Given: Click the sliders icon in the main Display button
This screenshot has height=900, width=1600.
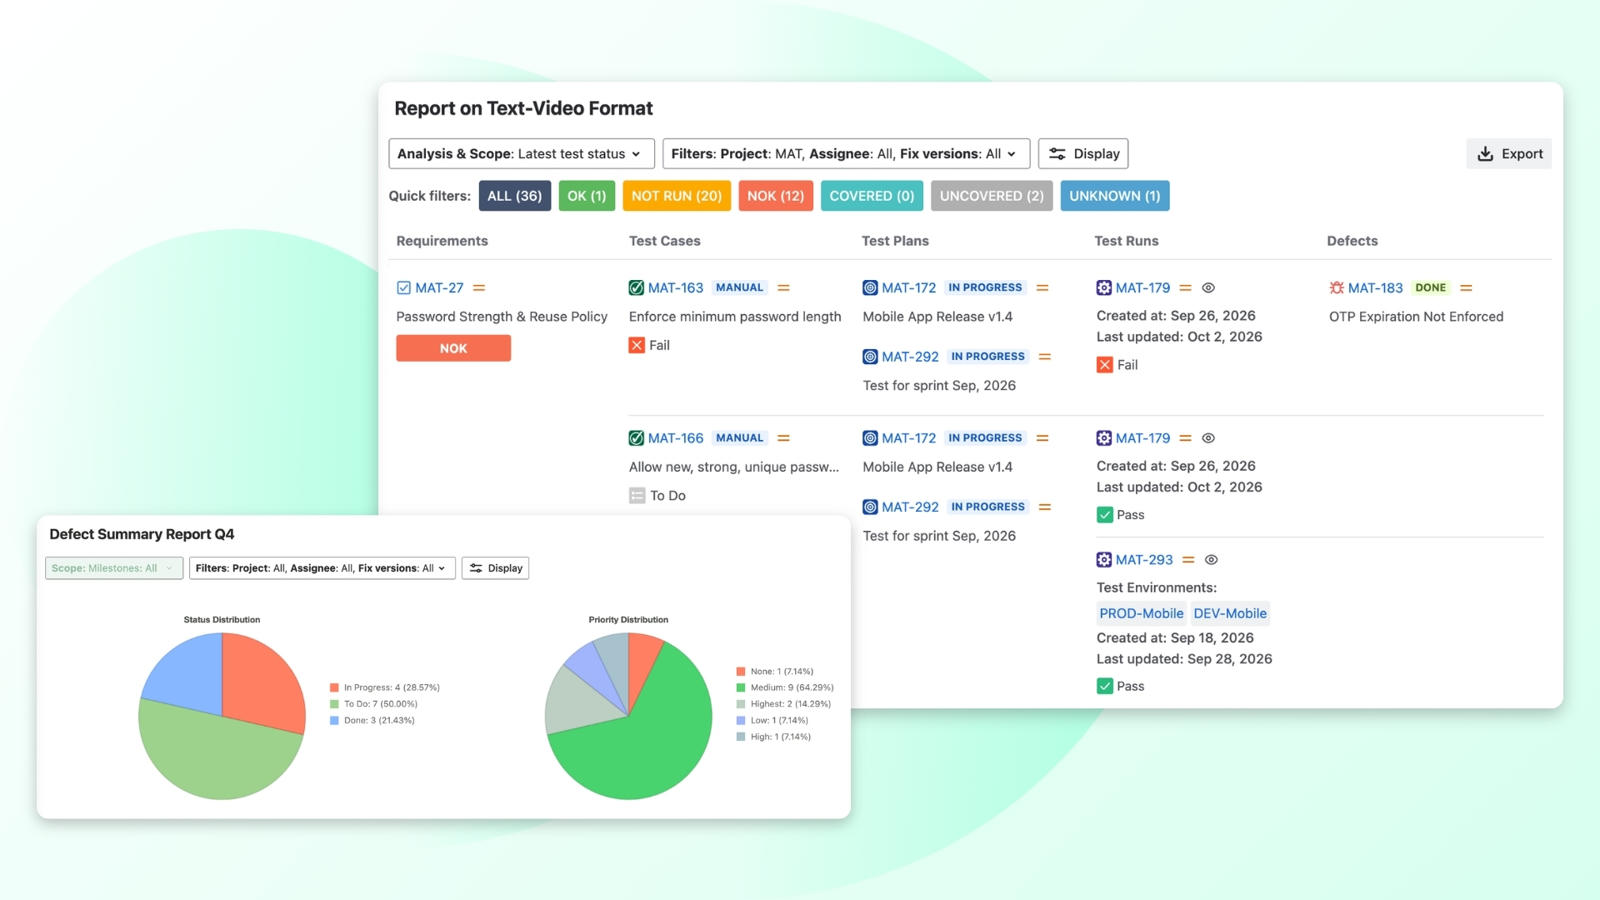Looking at the screenshot, I should click(x=1057, y=154).
